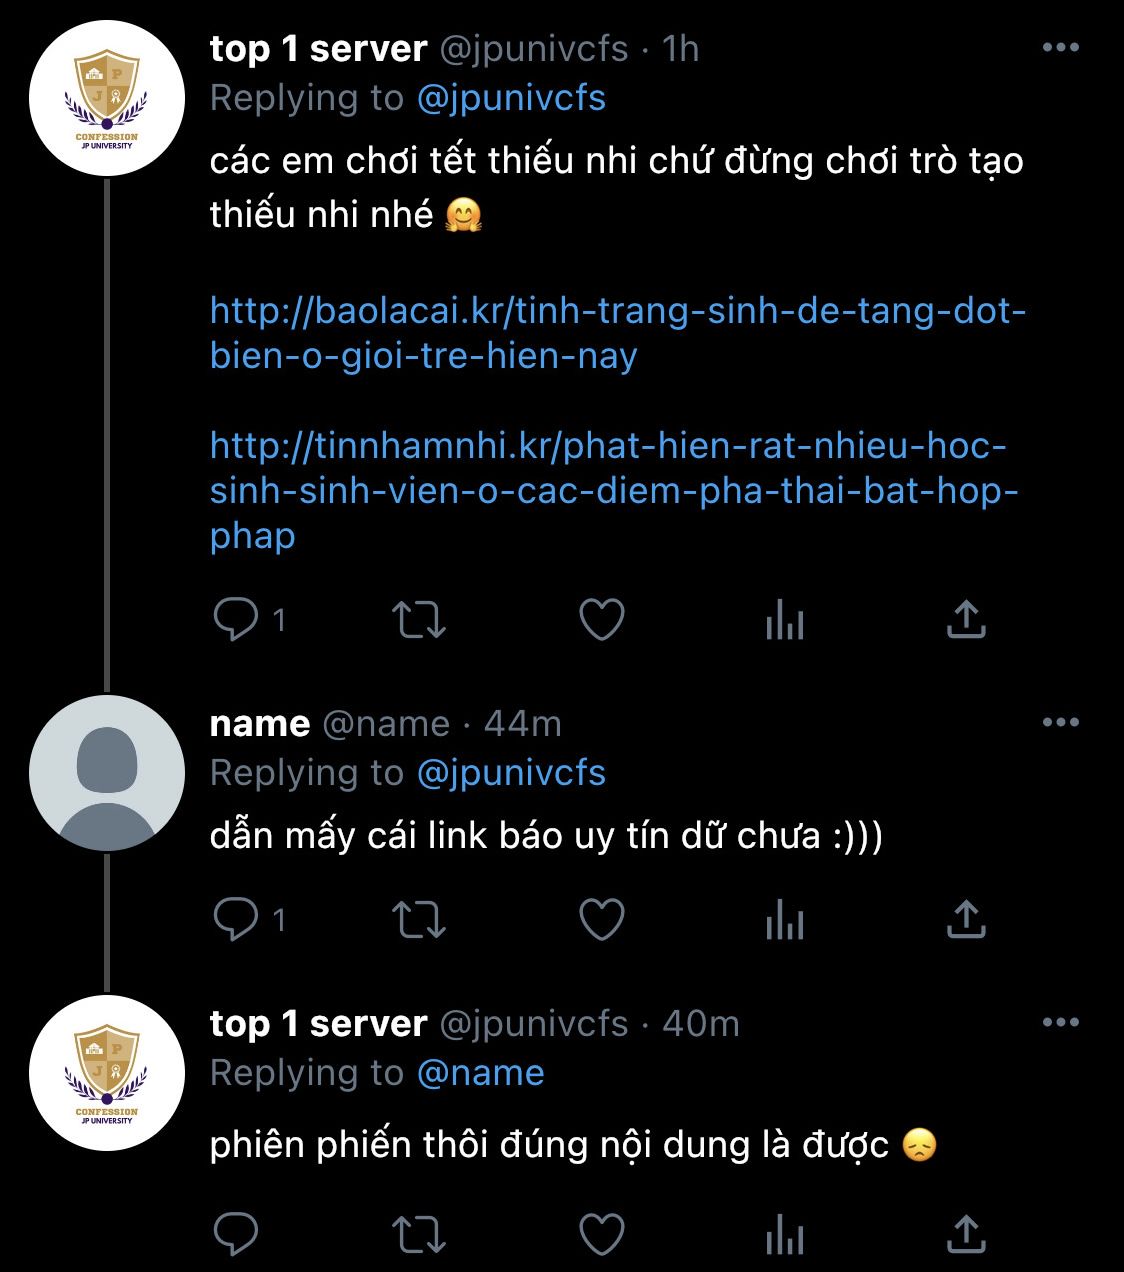View analytics of the first tweet
1124x1272 pixels.
[784, 621]
